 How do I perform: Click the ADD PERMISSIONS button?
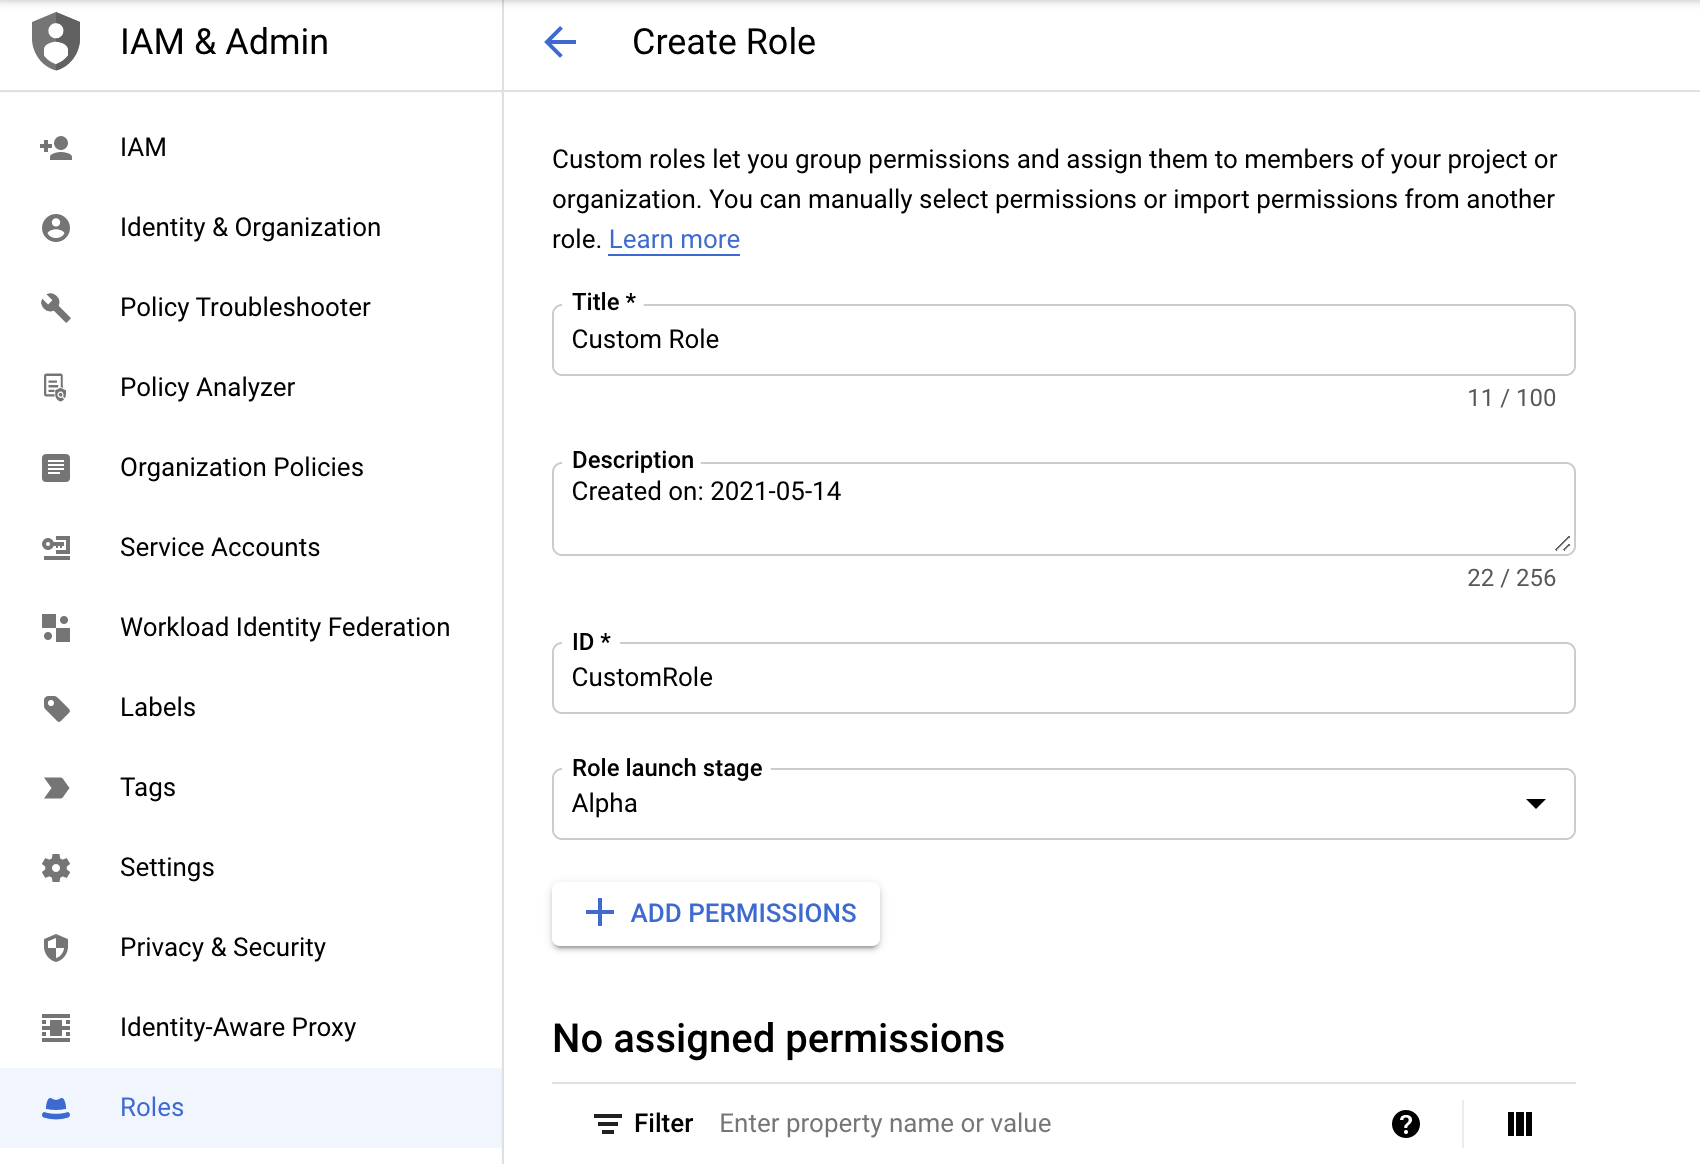pyautogui.click(x=716, y=913)
